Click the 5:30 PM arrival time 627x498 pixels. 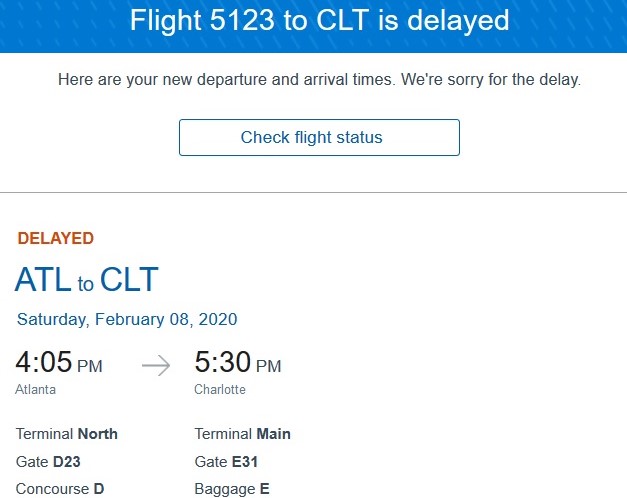click(238, 364)
